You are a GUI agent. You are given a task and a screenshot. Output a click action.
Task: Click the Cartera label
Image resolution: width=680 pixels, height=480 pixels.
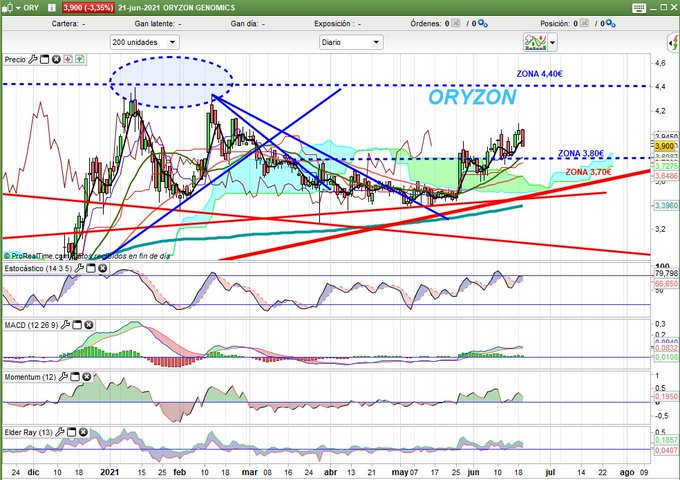point(65,24)
